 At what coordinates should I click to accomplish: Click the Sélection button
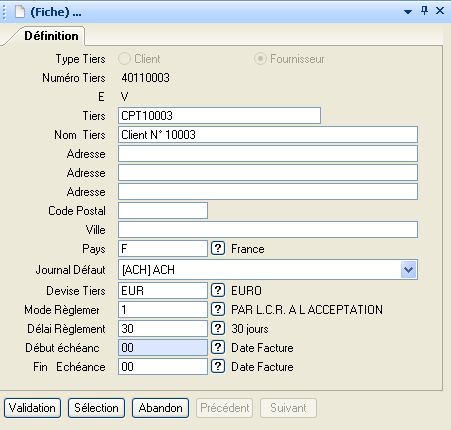click(96, 408)
